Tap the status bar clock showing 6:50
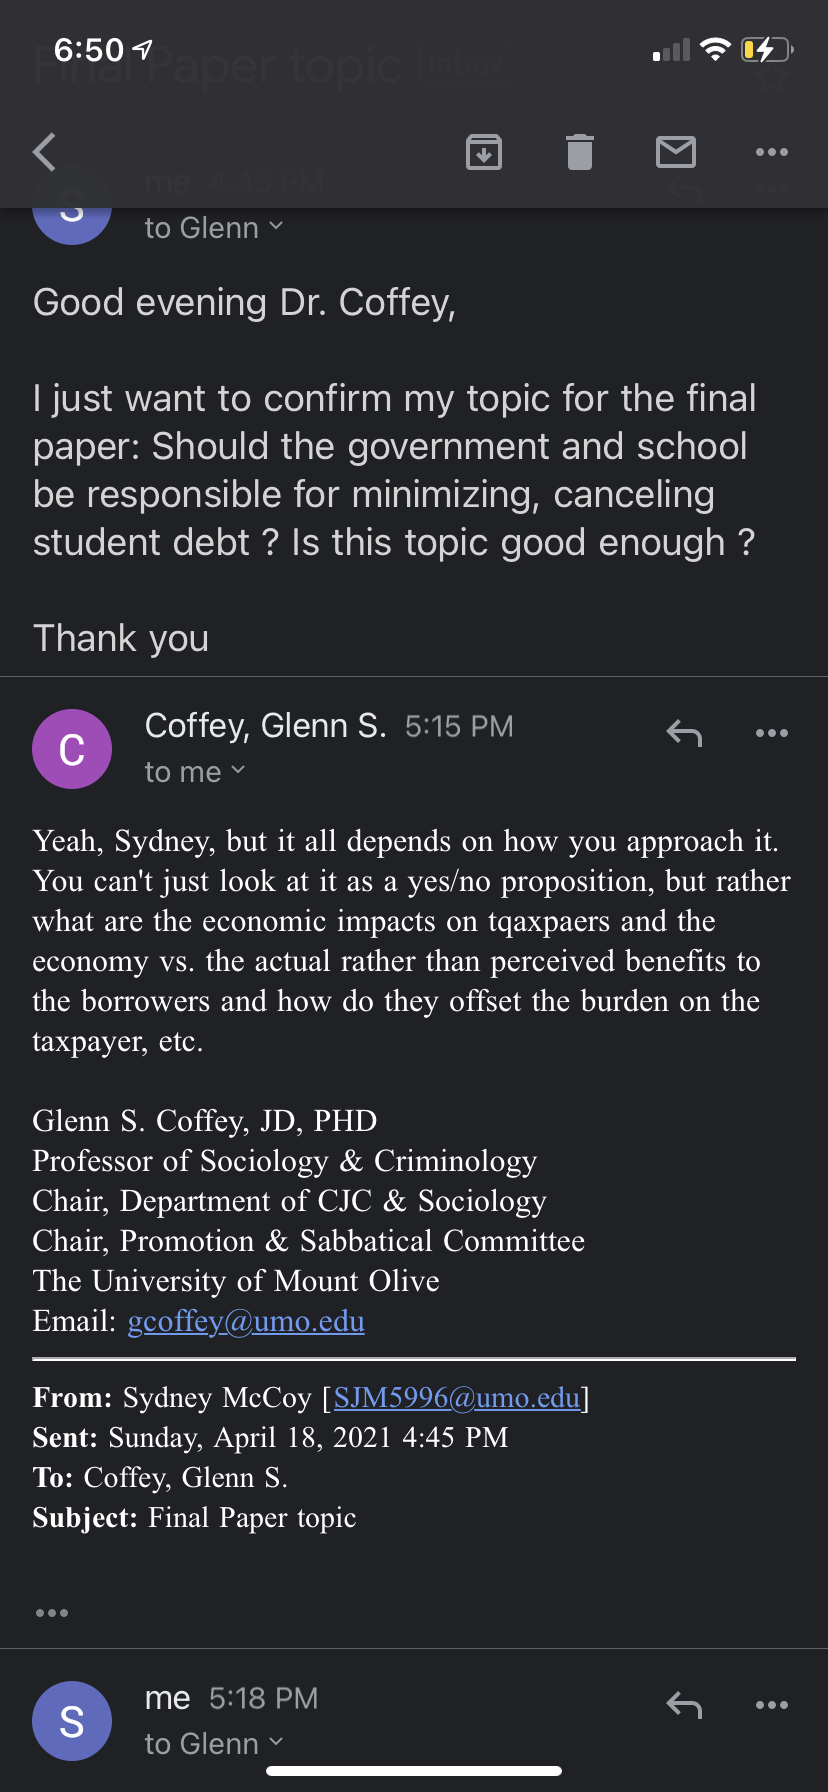828x1792 pixels. (x=89, y=50)
